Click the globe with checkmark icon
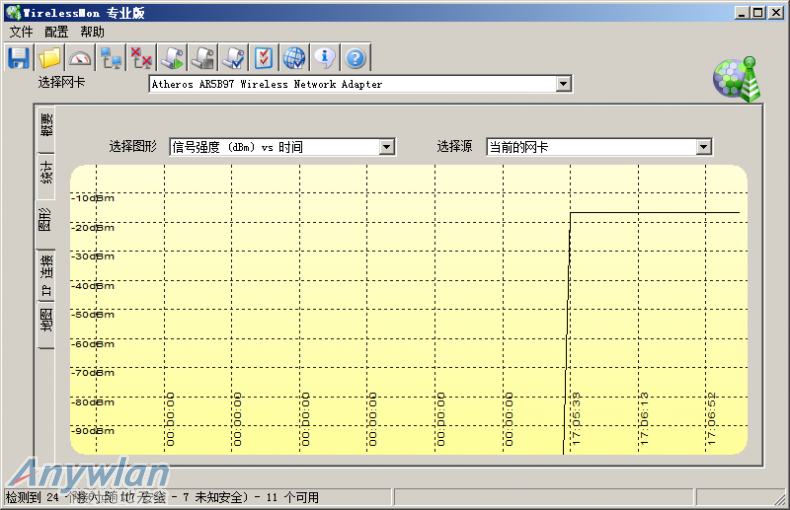The image size is (790, 510). pos(294,58)
